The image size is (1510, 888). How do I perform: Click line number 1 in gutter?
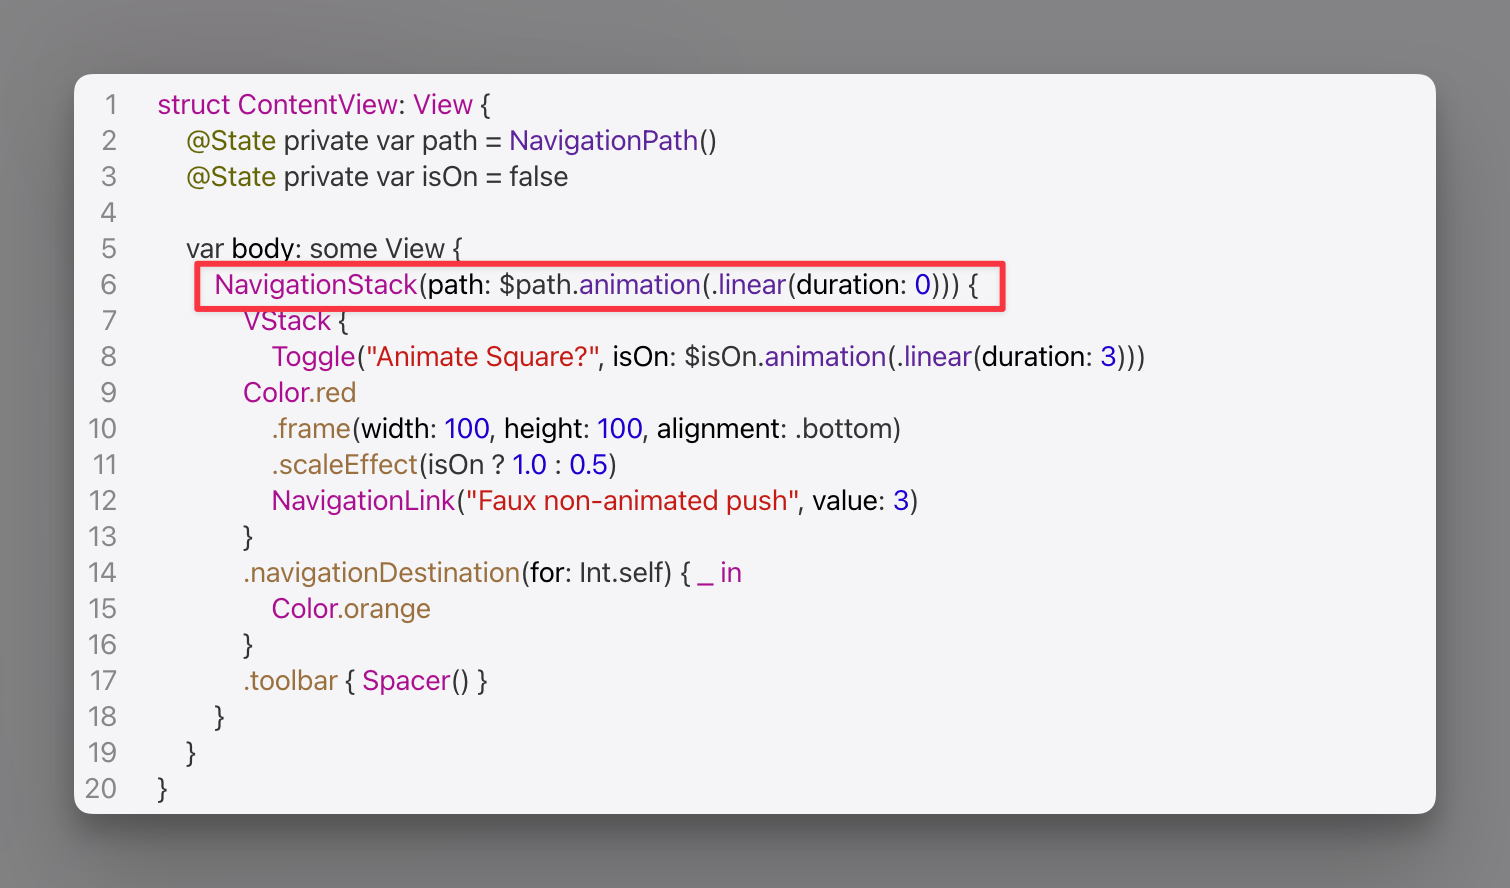pyautogui.click(x=111, y=105)
